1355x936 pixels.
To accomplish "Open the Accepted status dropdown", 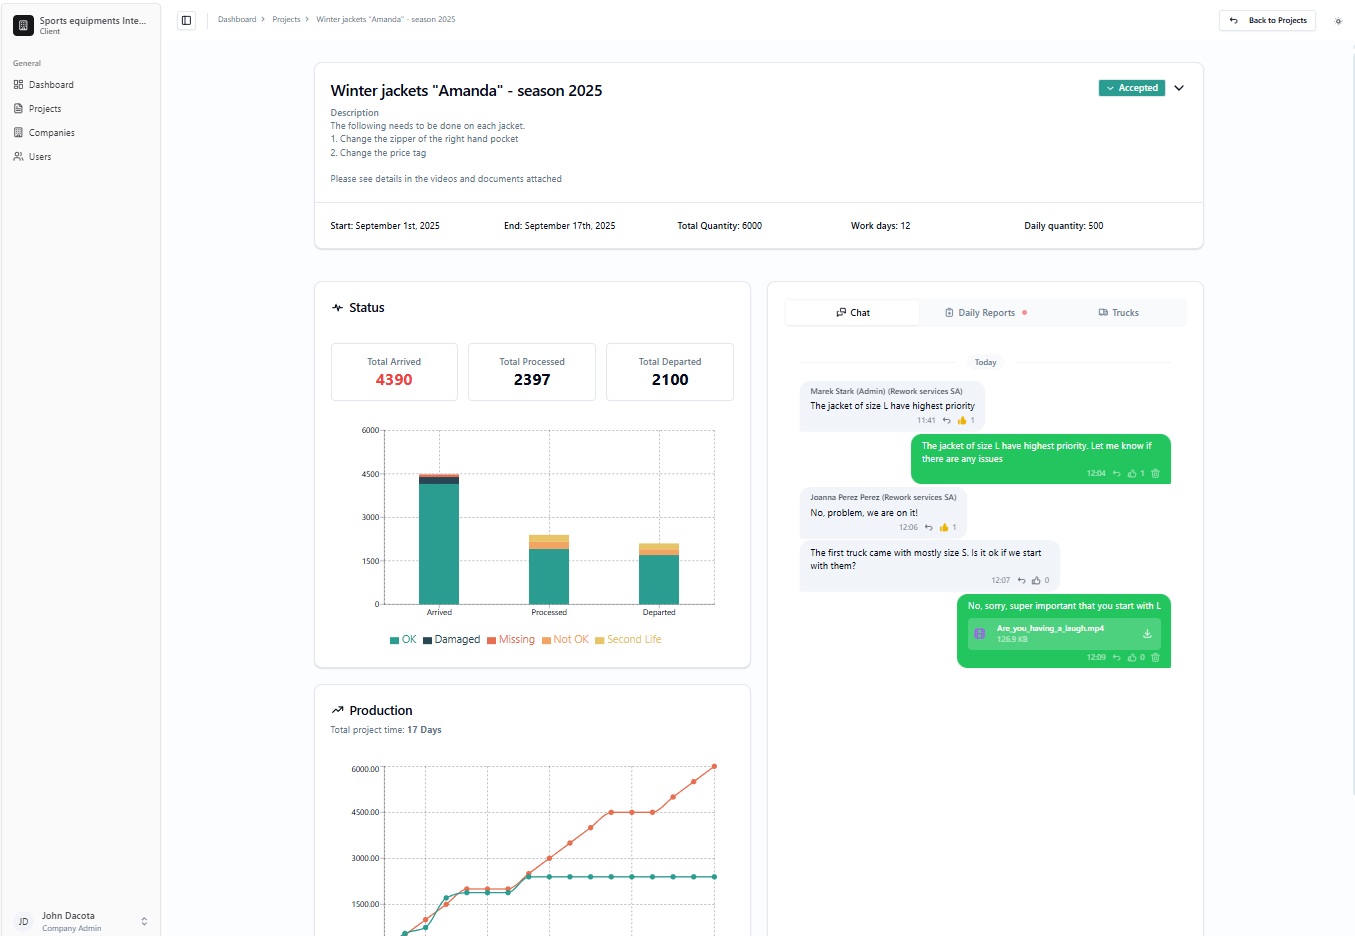I will pos(1132,88).
